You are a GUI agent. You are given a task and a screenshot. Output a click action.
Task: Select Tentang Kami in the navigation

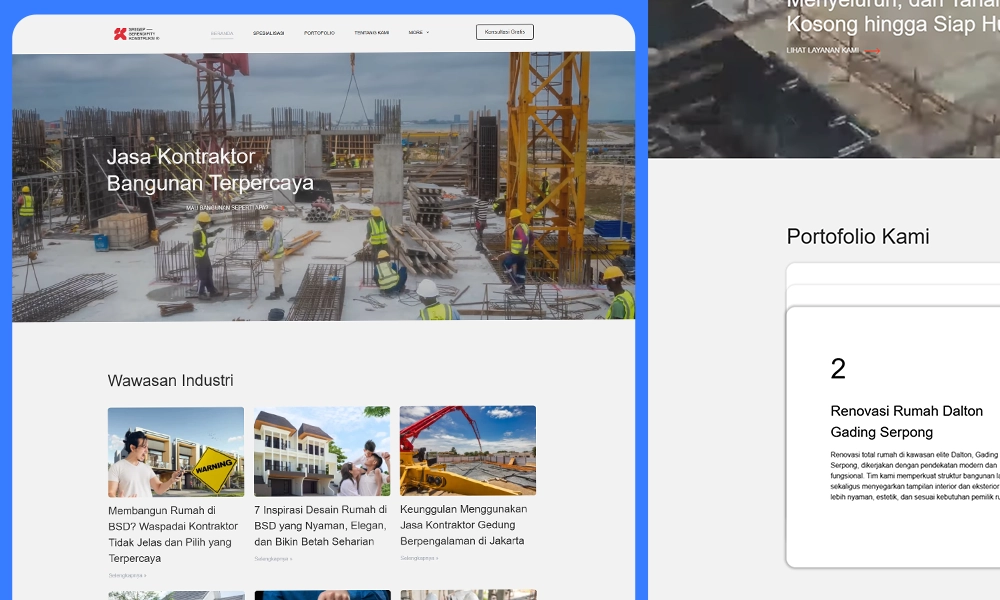point(371,33)
